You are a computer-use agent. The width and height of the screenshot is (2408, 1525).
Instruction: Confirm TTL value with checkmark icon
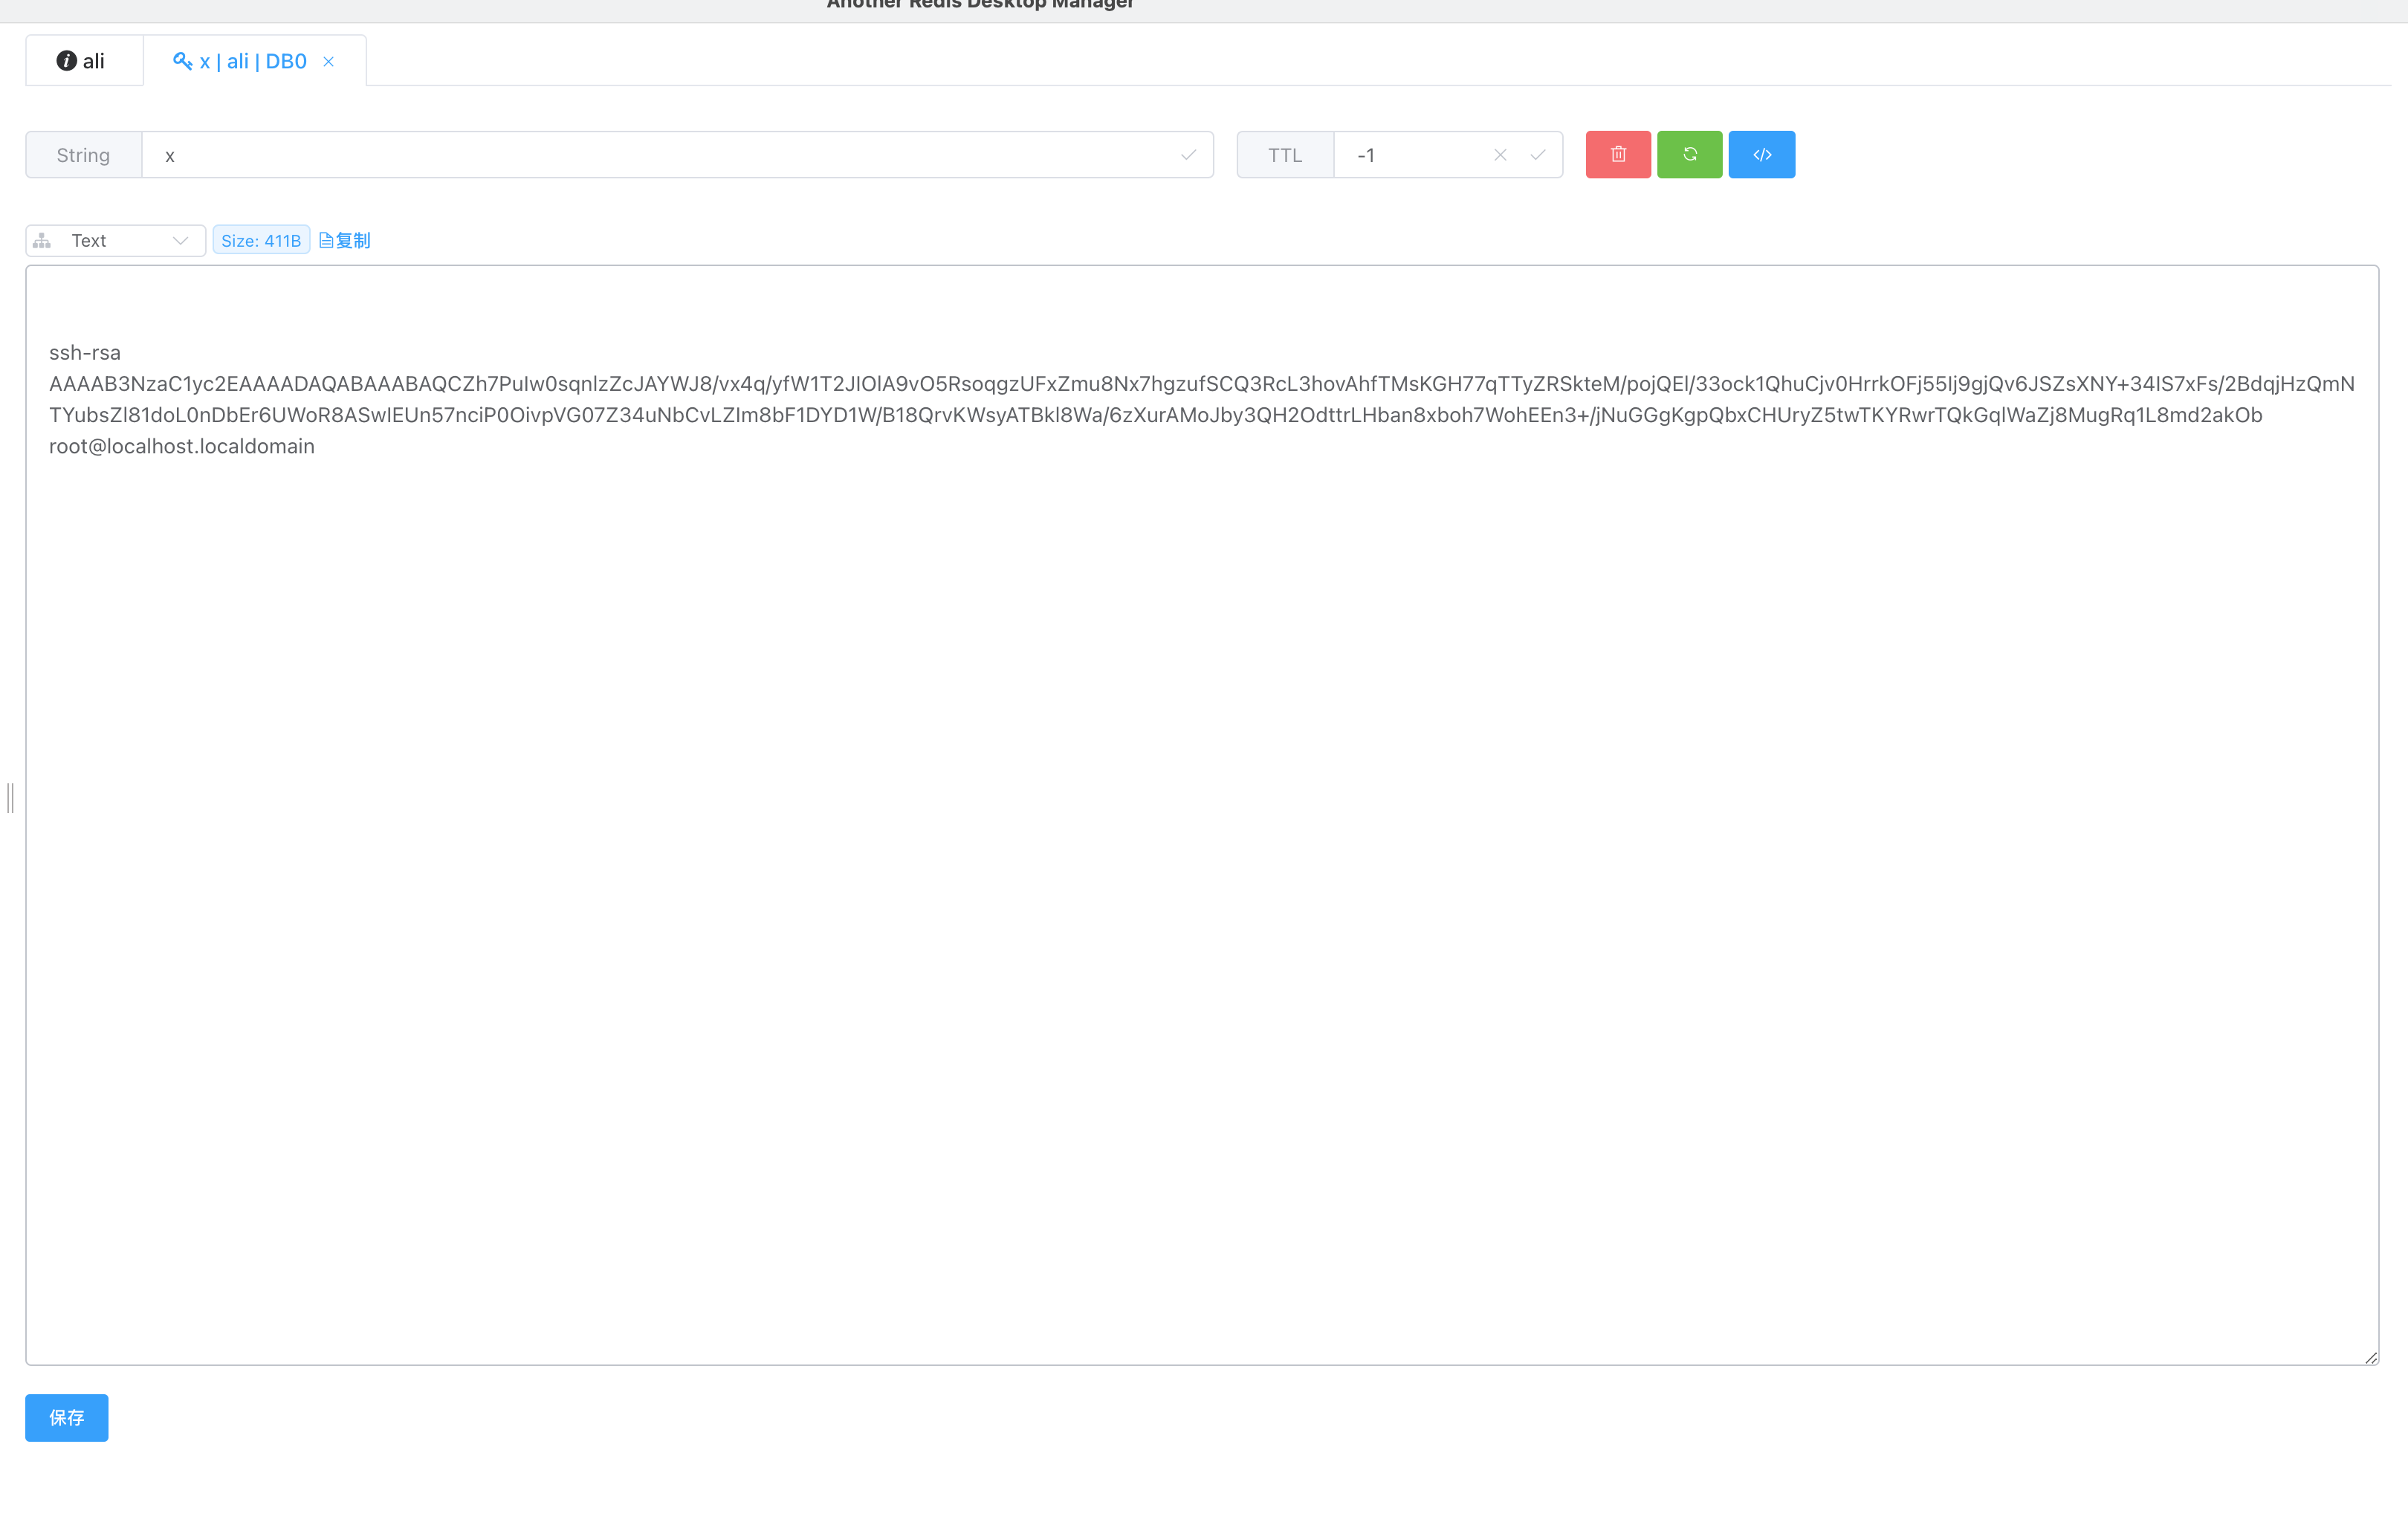point(1537,155)
